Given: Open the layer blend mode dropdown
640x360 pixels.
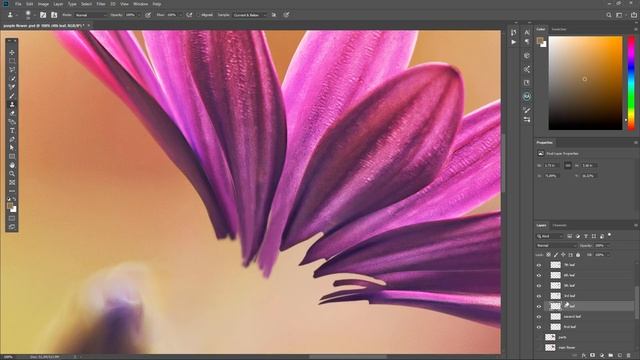Looking at the screenshot, I should coord(556,245).
